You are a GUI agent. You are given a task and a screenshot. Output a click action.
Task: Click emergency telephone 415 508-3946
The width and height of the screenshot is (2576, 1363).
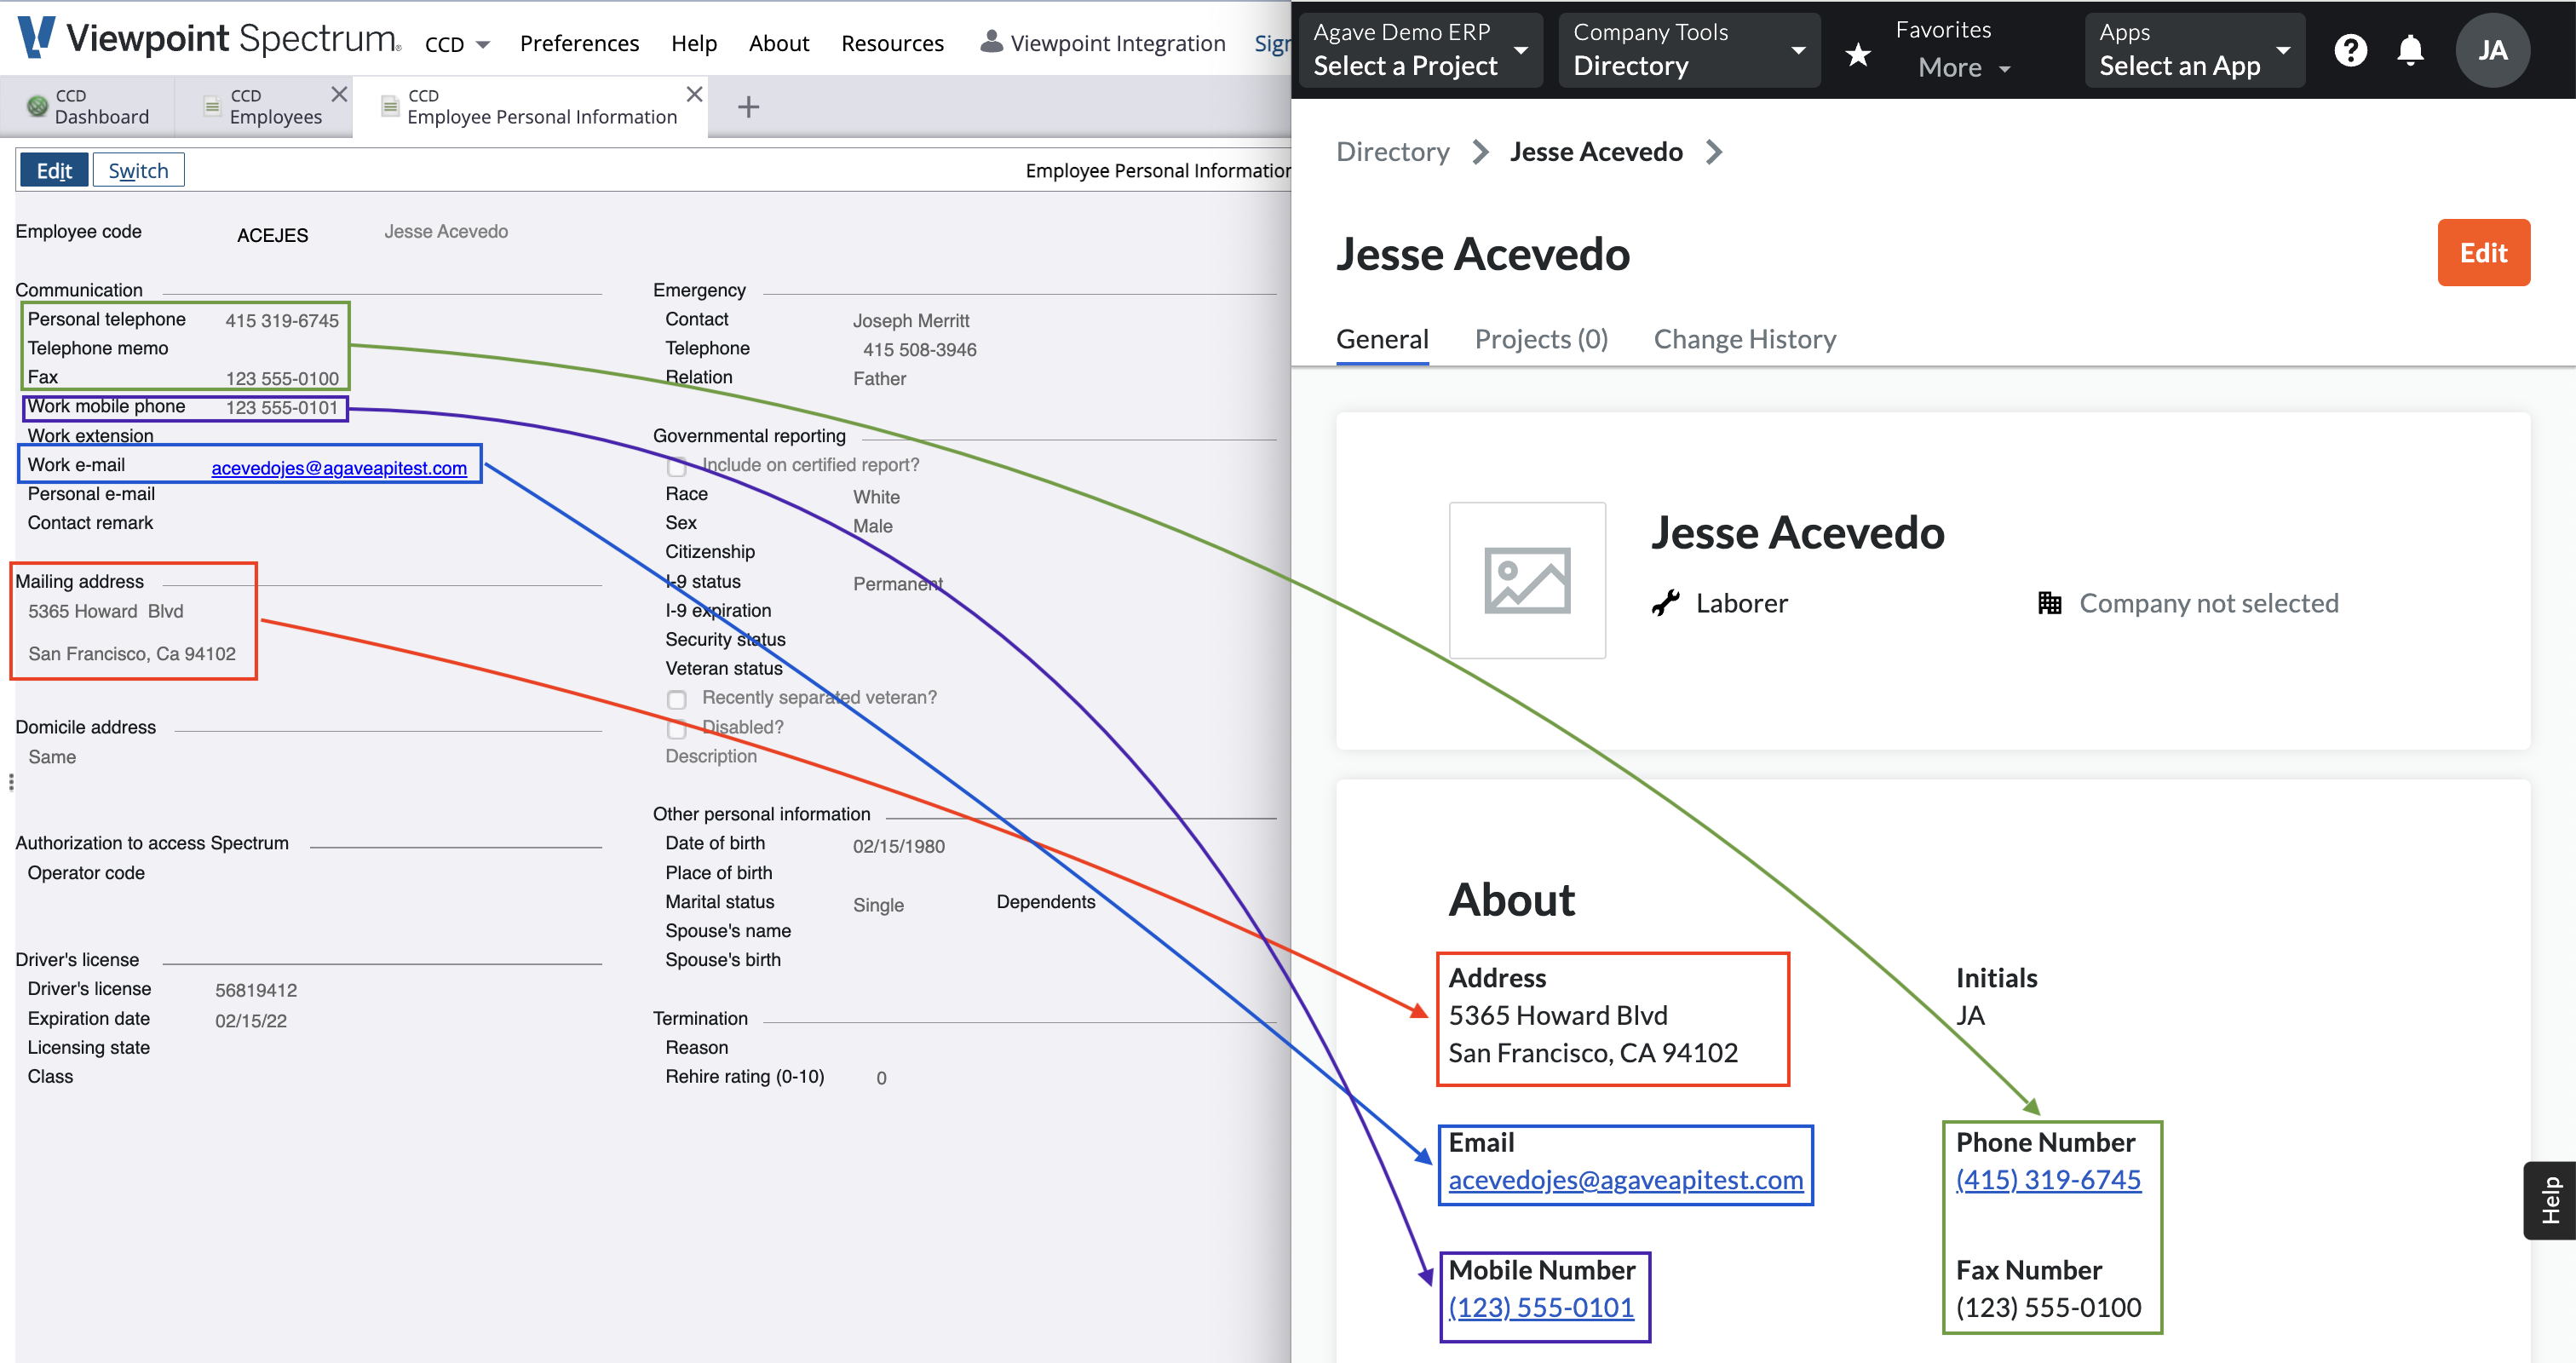920,350
